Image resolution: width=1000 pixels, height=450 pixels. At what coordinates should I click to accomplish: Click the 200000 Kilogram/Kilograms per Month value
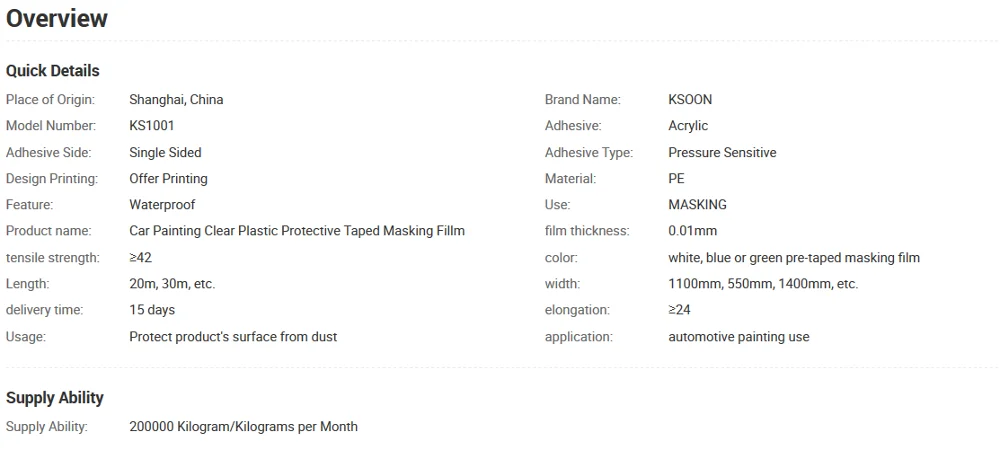coord(243,427)
